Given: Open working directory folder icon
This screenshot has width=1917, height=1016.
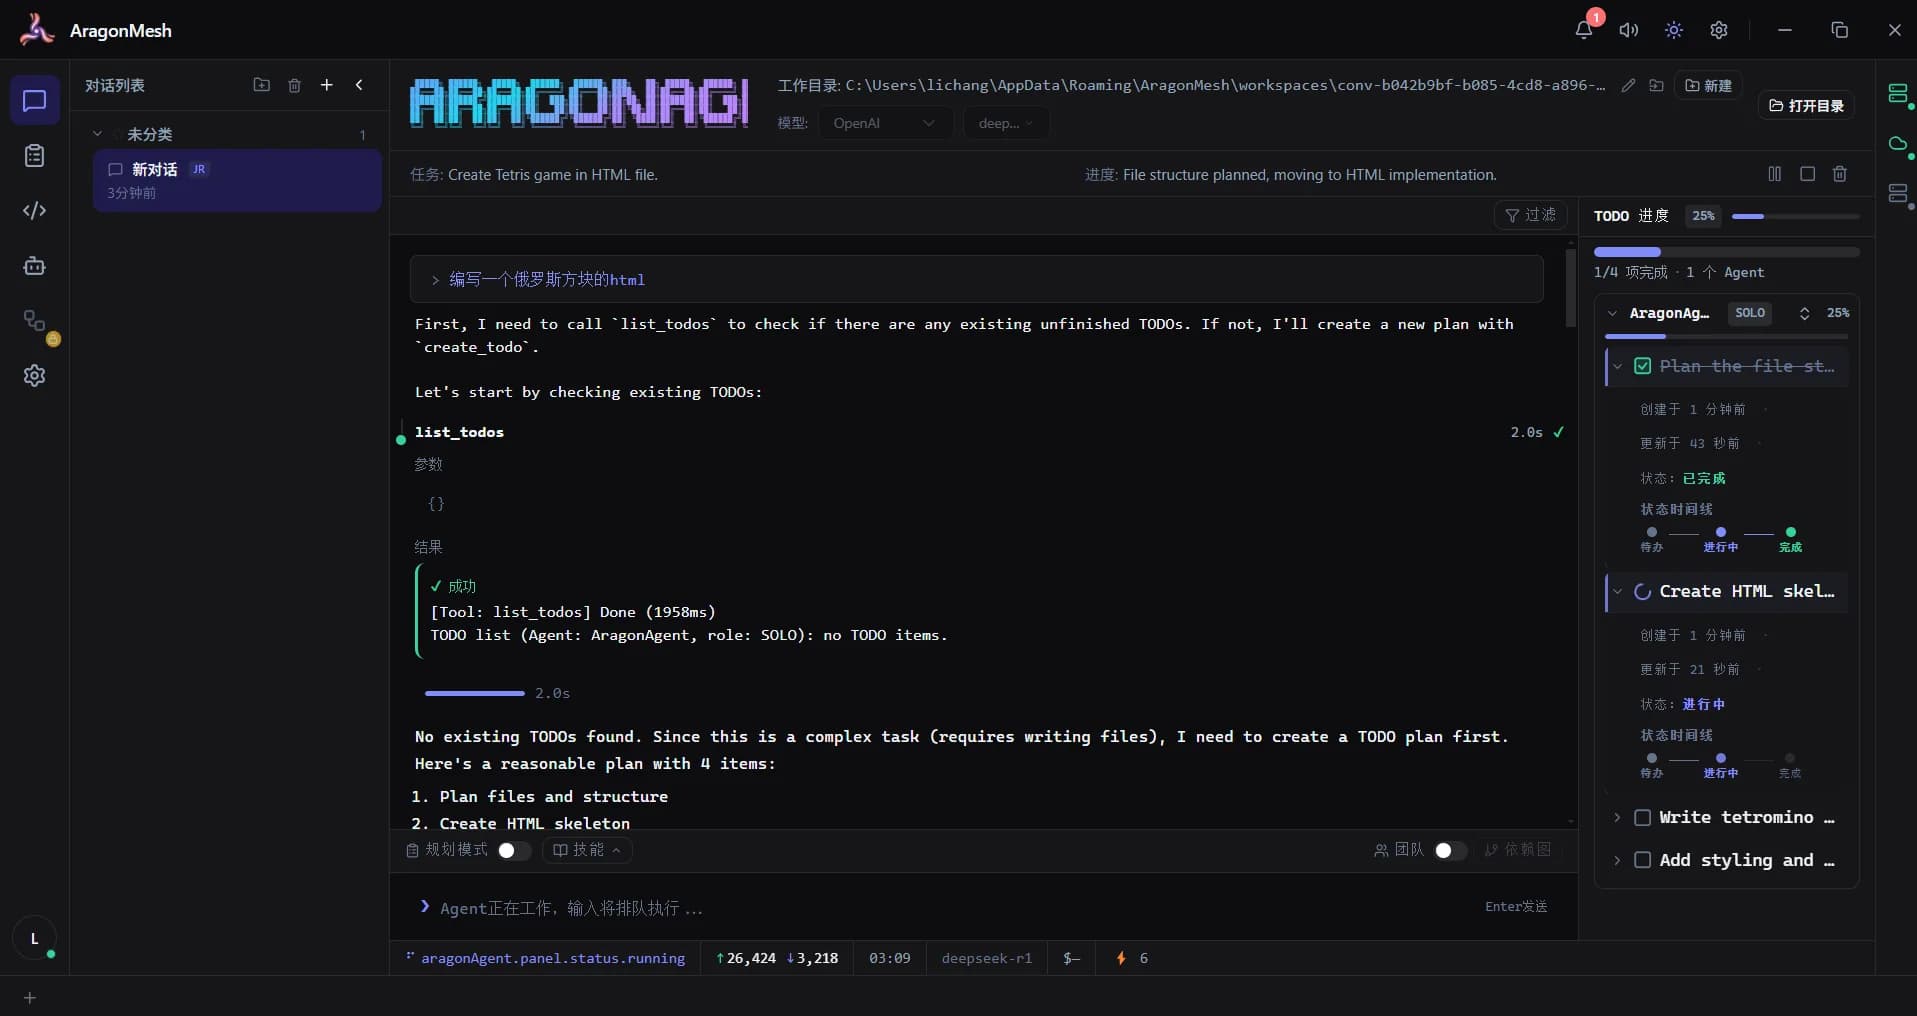Looking at the screenshot, I should coord(1656,85).
